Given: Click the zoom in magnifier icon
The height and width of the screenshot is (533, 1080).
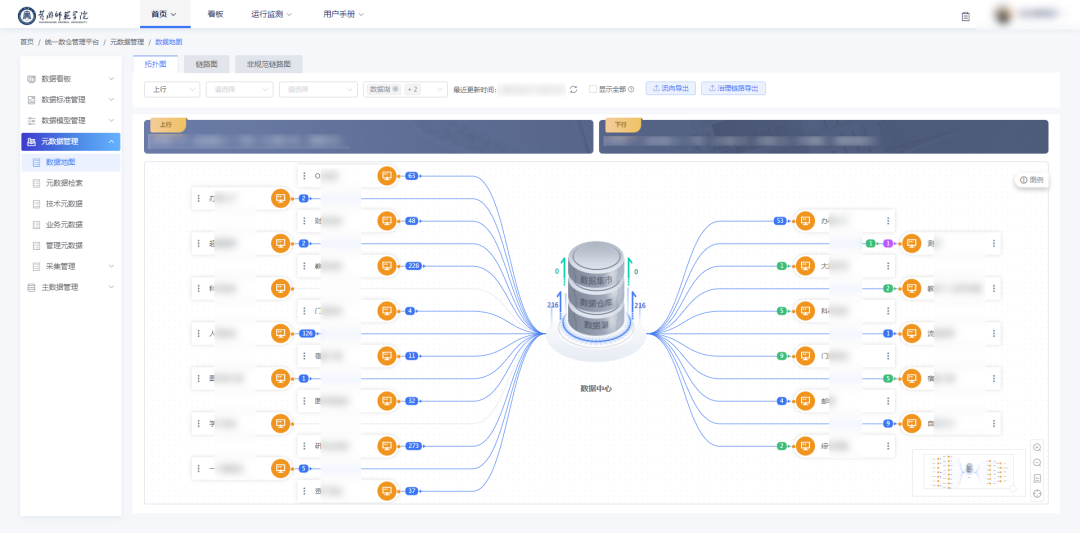Looking at the screenshot, I should pyautogui.click(x=1037, y=447).
